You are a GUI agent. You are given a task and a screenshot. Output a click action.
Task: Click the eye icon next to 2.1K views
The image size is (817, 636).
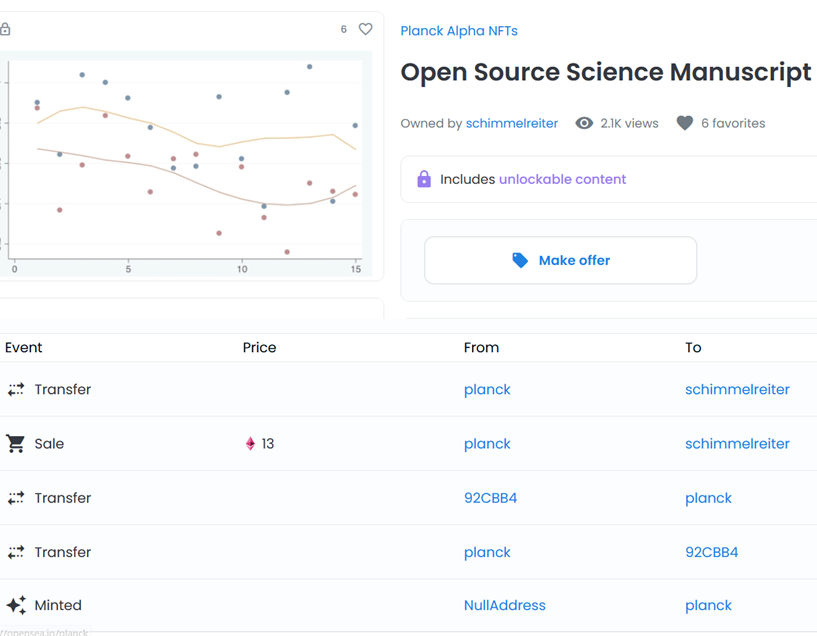tap(584, 123)
